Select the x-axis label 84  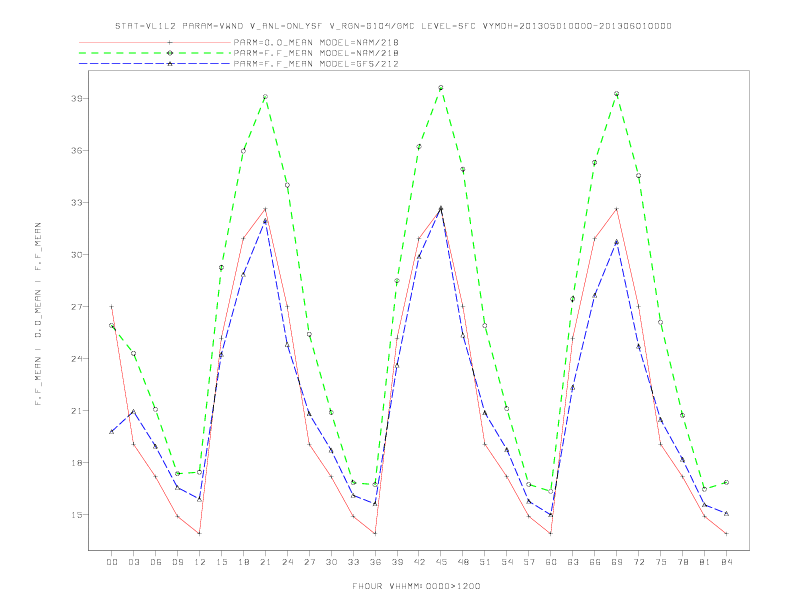(726, 562)
